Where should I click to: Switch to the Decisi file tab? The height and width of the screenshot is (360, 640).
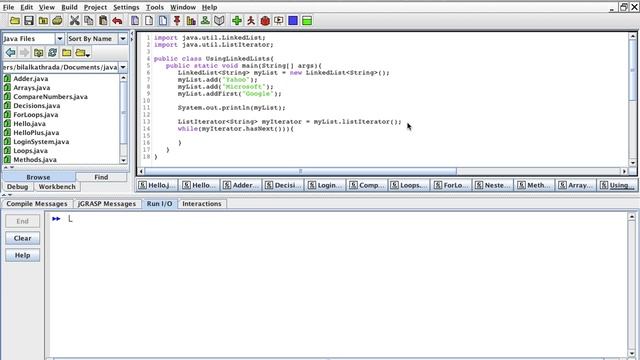[284, 185]
